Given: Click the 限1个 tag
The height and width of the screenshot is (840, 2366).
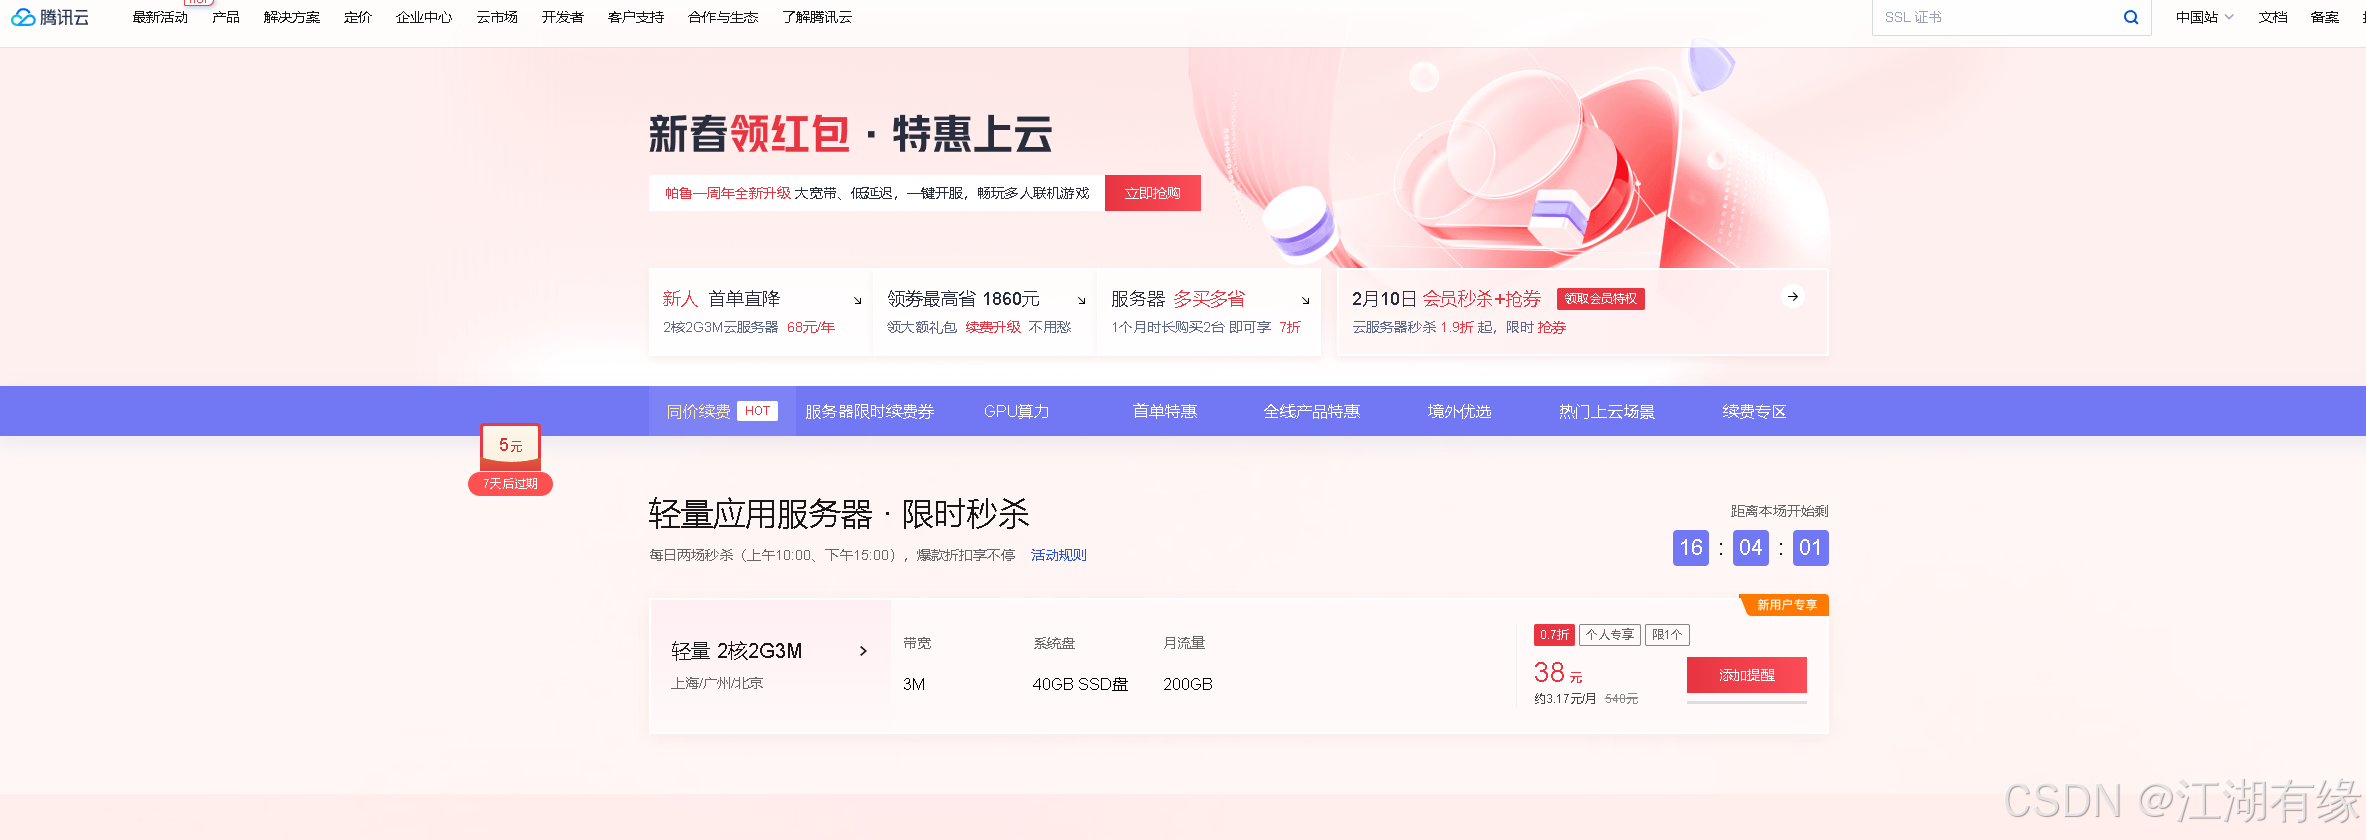Looking at the screenshot, I should (x=1667, y=635).
